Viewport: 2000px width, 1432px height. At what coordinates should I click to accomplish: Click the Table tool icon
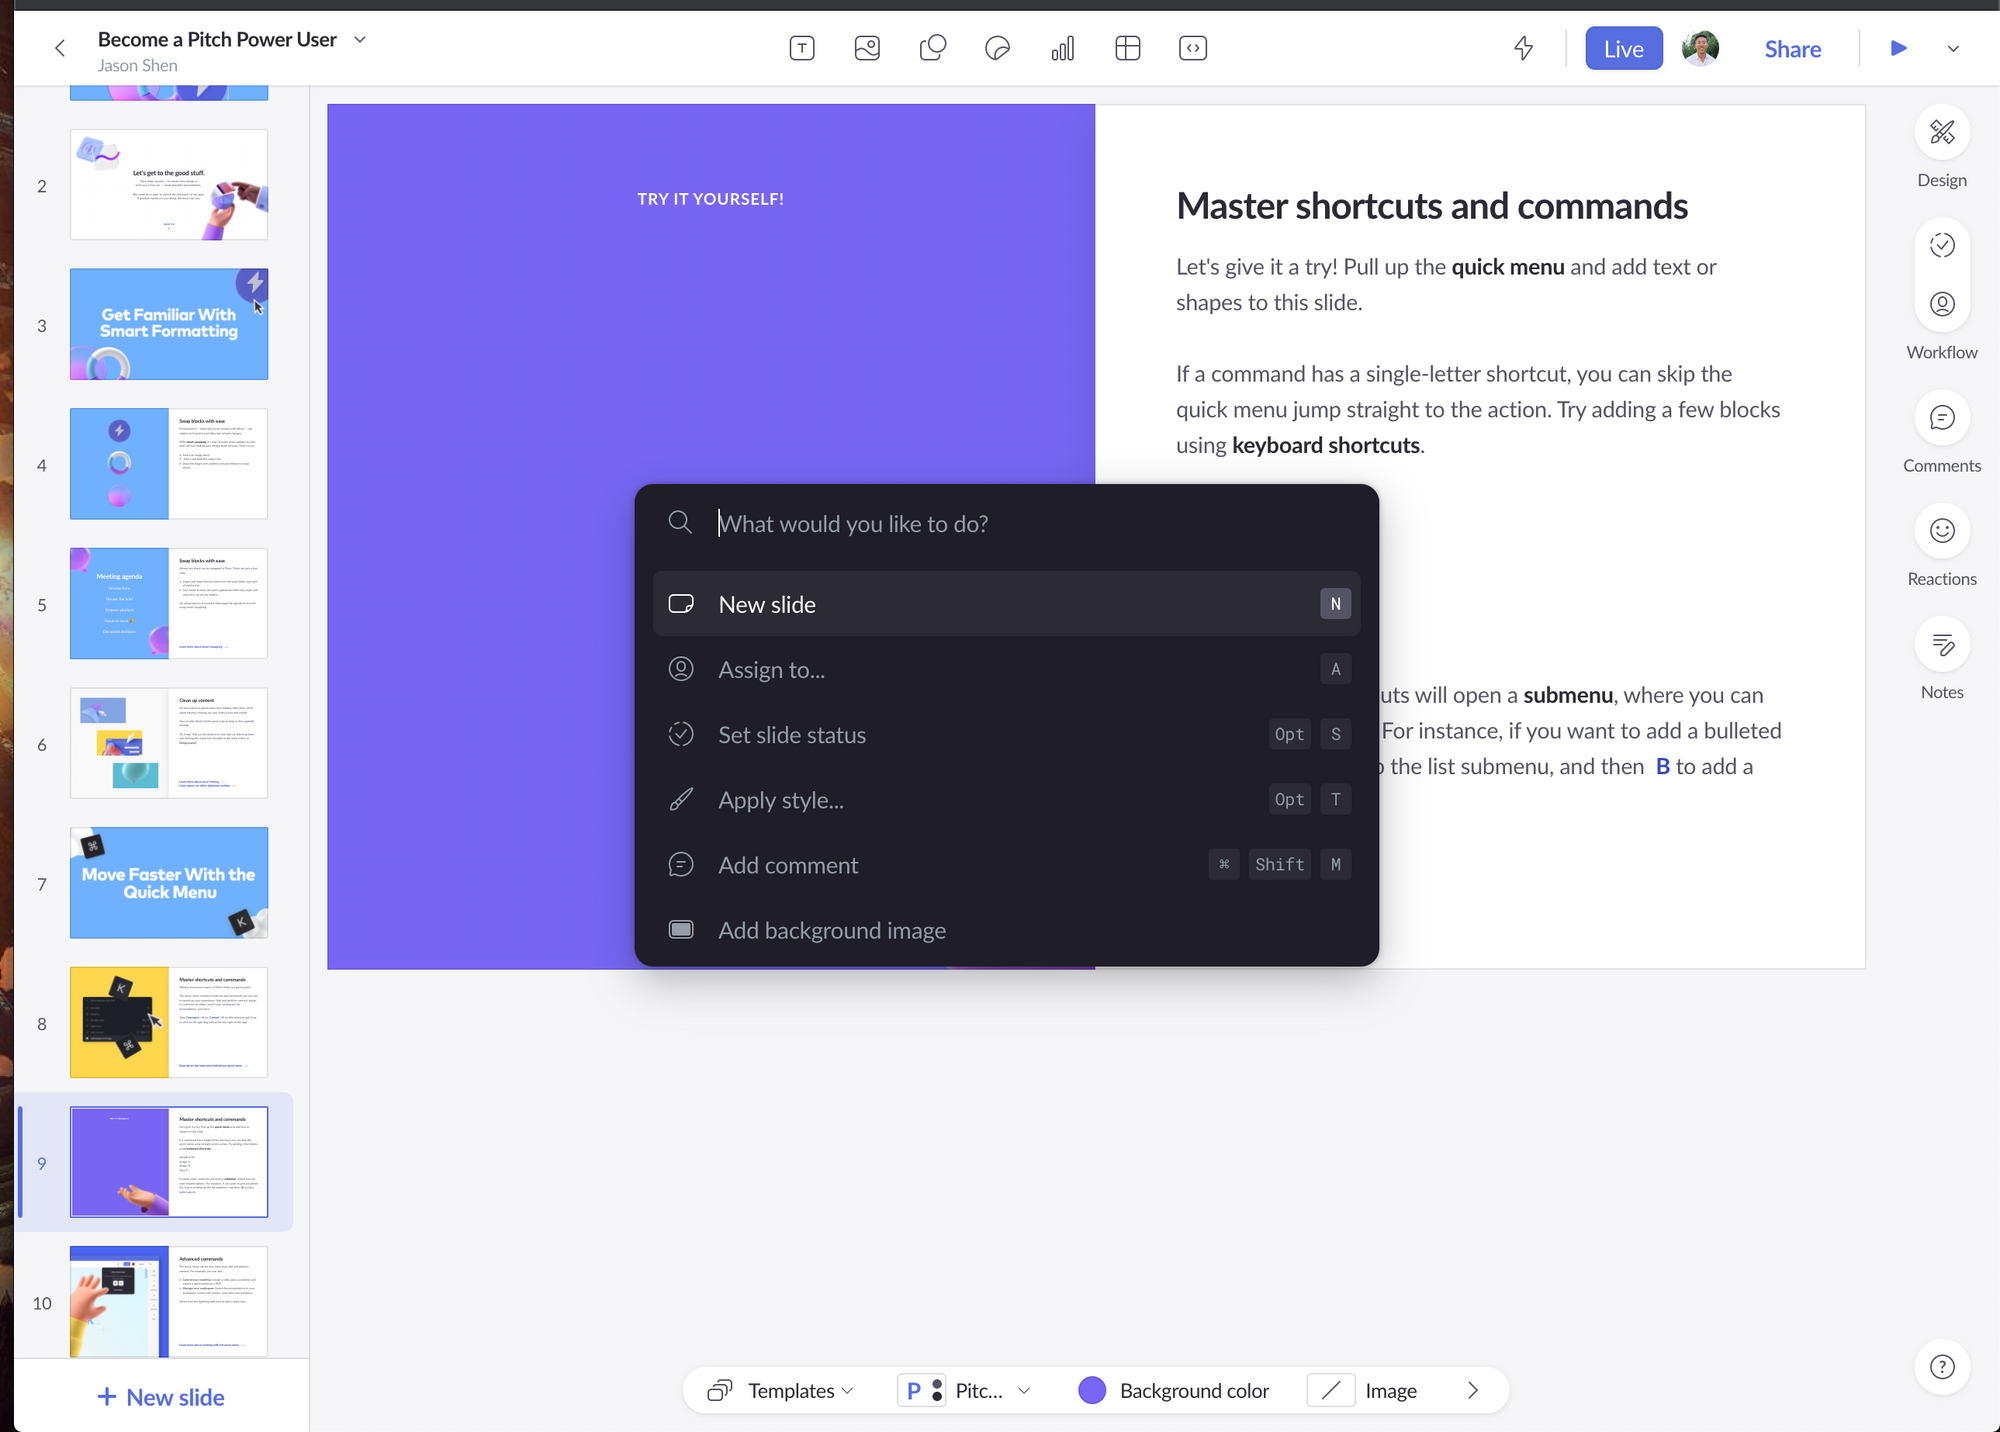click(1127, 48)
